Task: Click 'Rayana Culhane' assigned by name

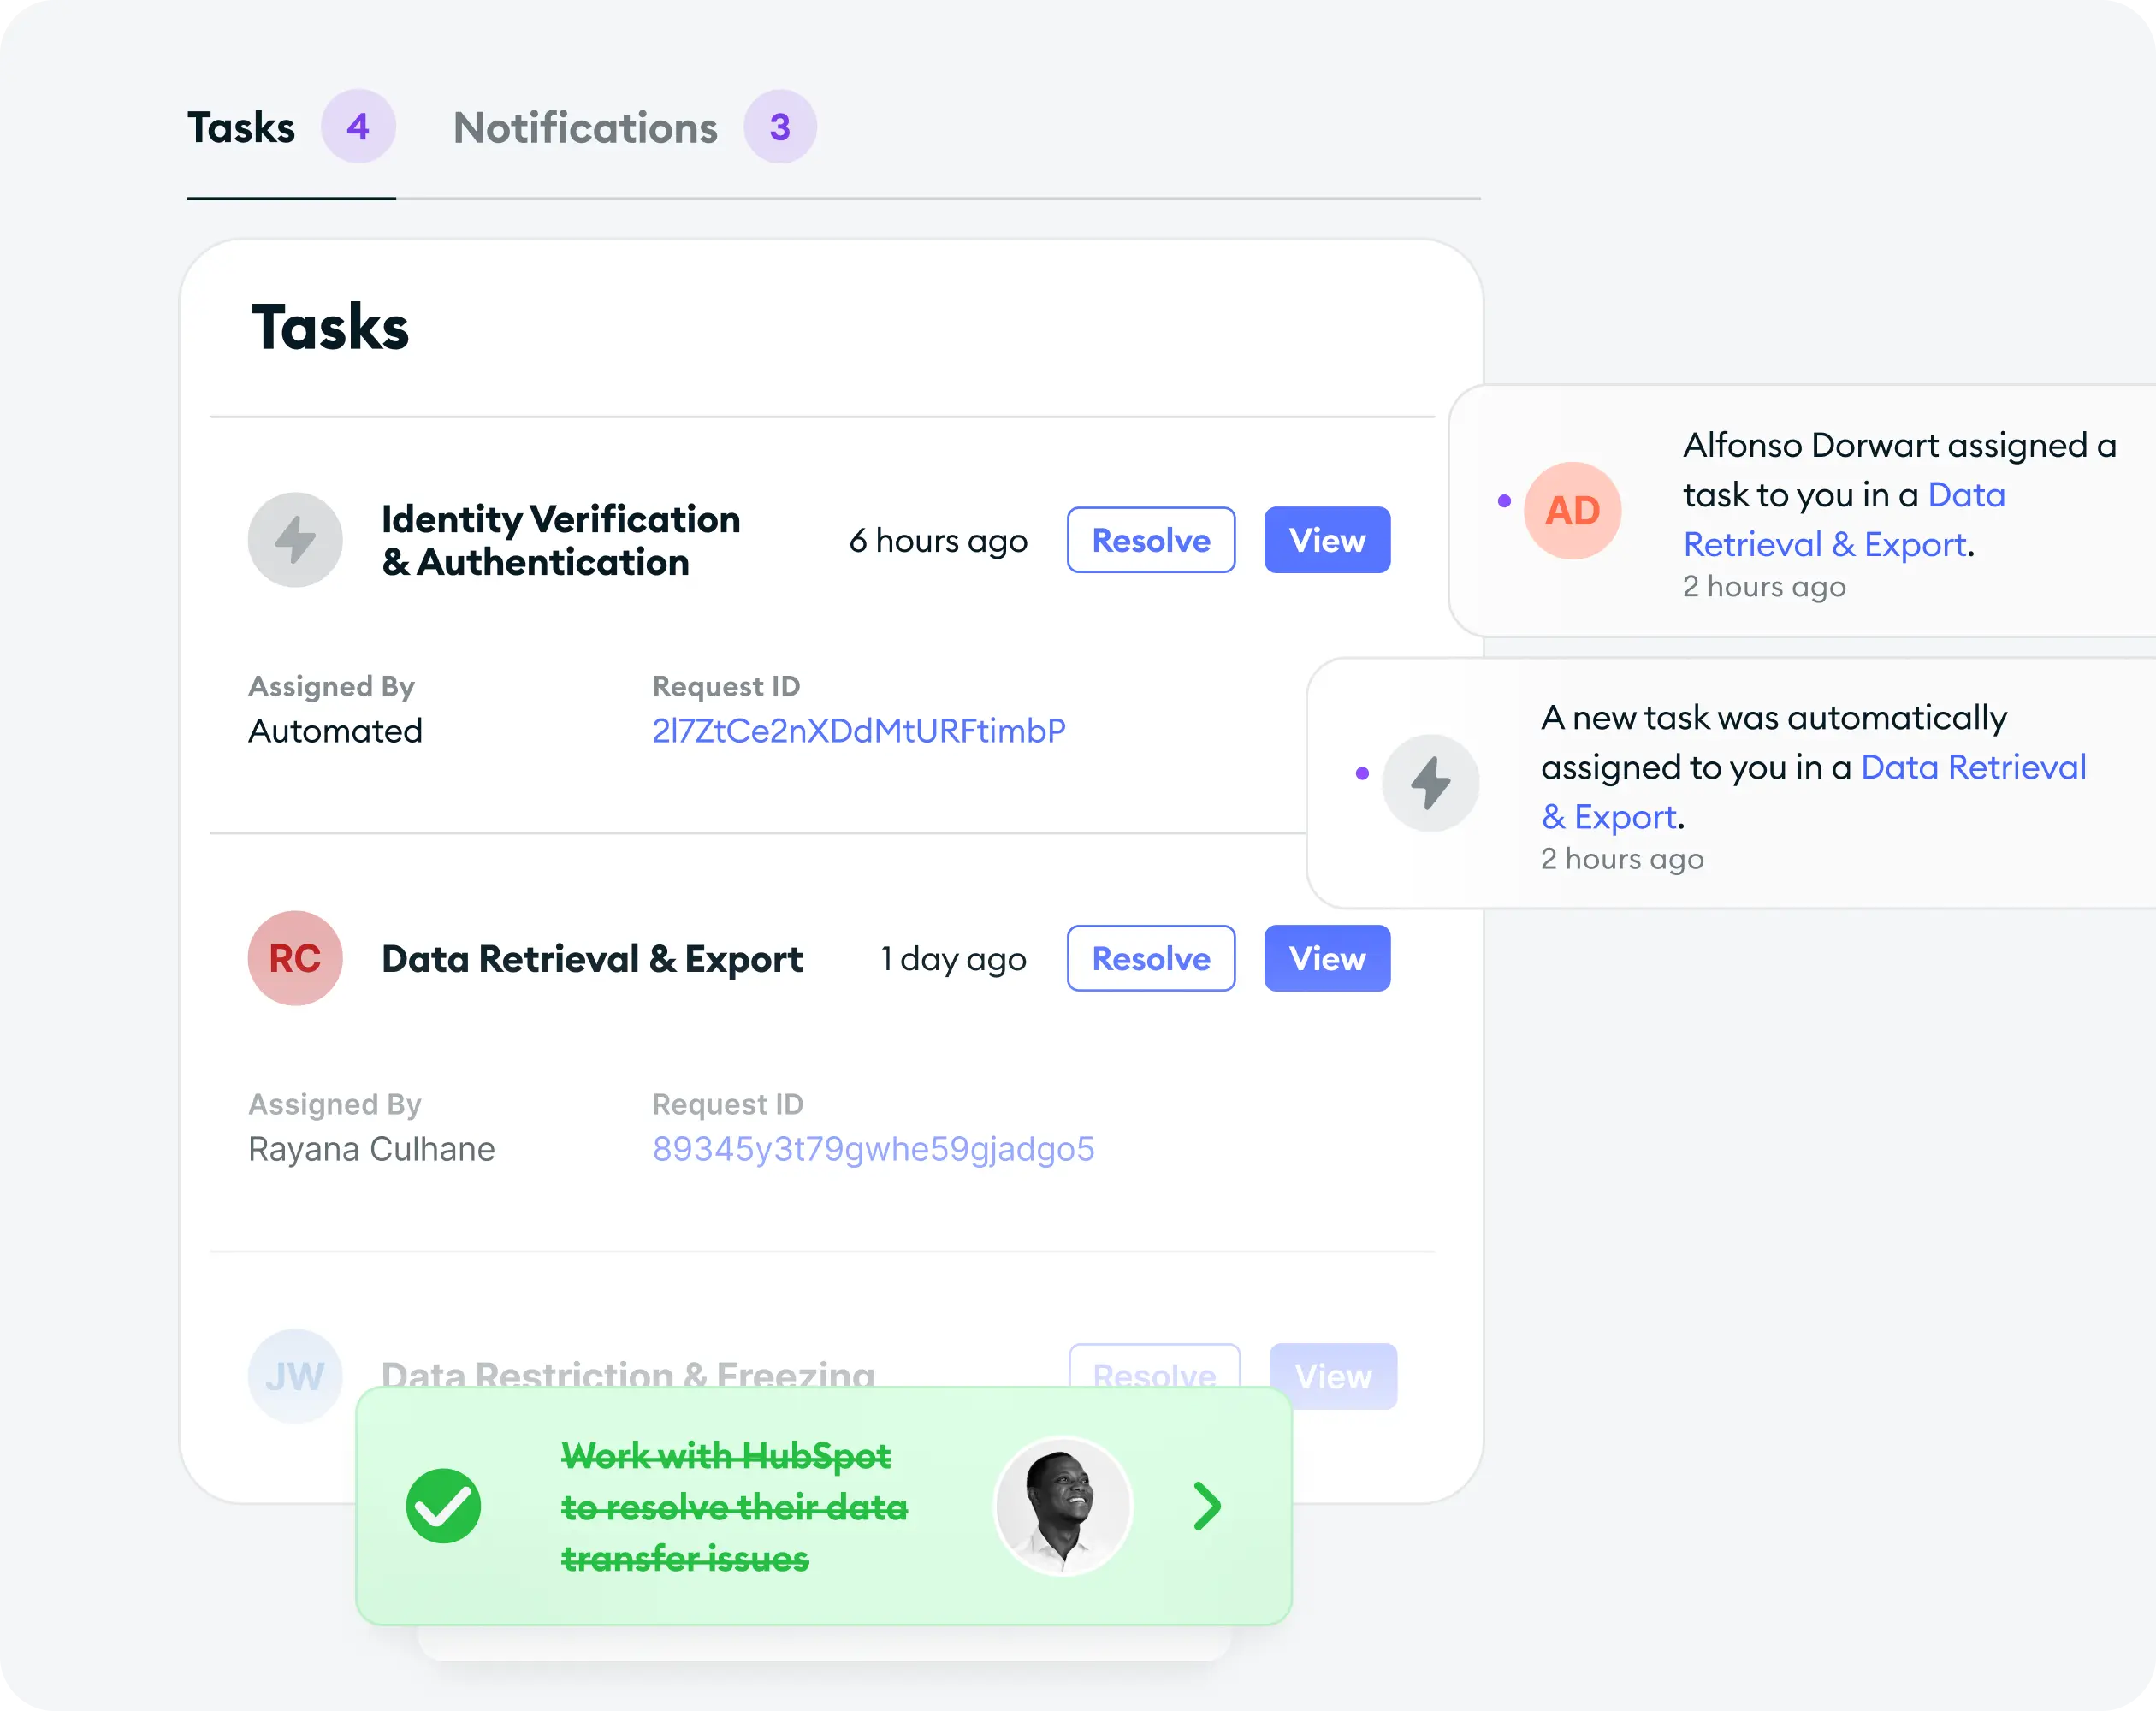Action: coord(371,1149)
